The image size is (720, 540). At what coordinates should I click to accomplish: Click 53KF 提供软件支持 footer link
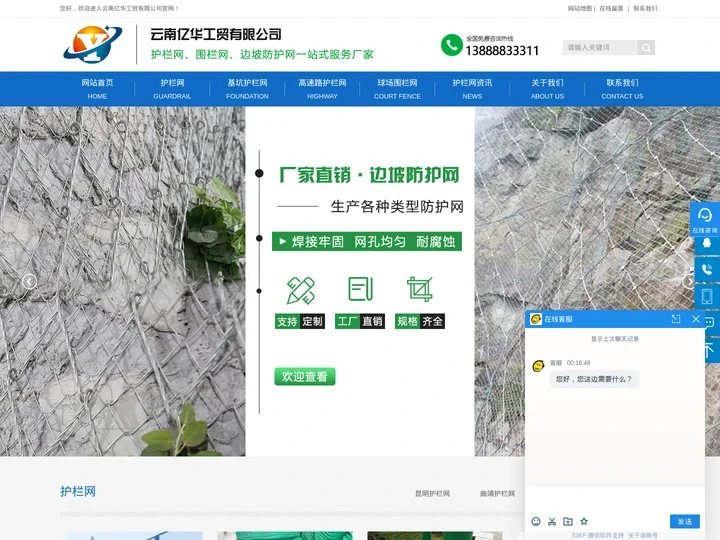tap(597, 535)
